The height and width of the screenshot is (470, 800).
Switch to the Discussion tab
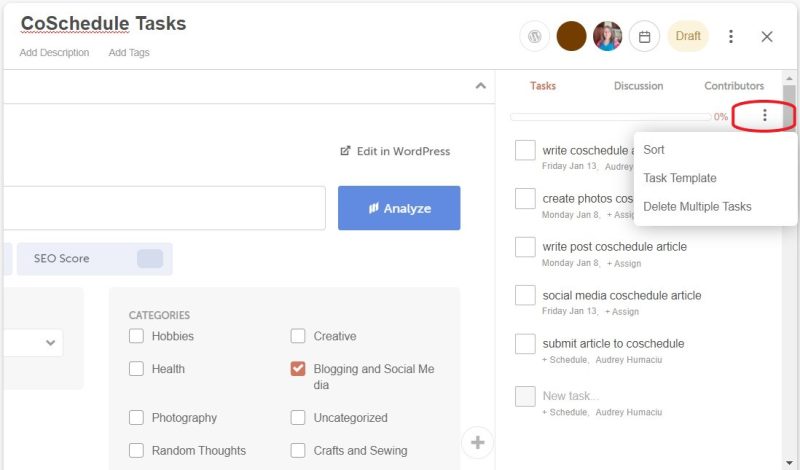(638, 86)
